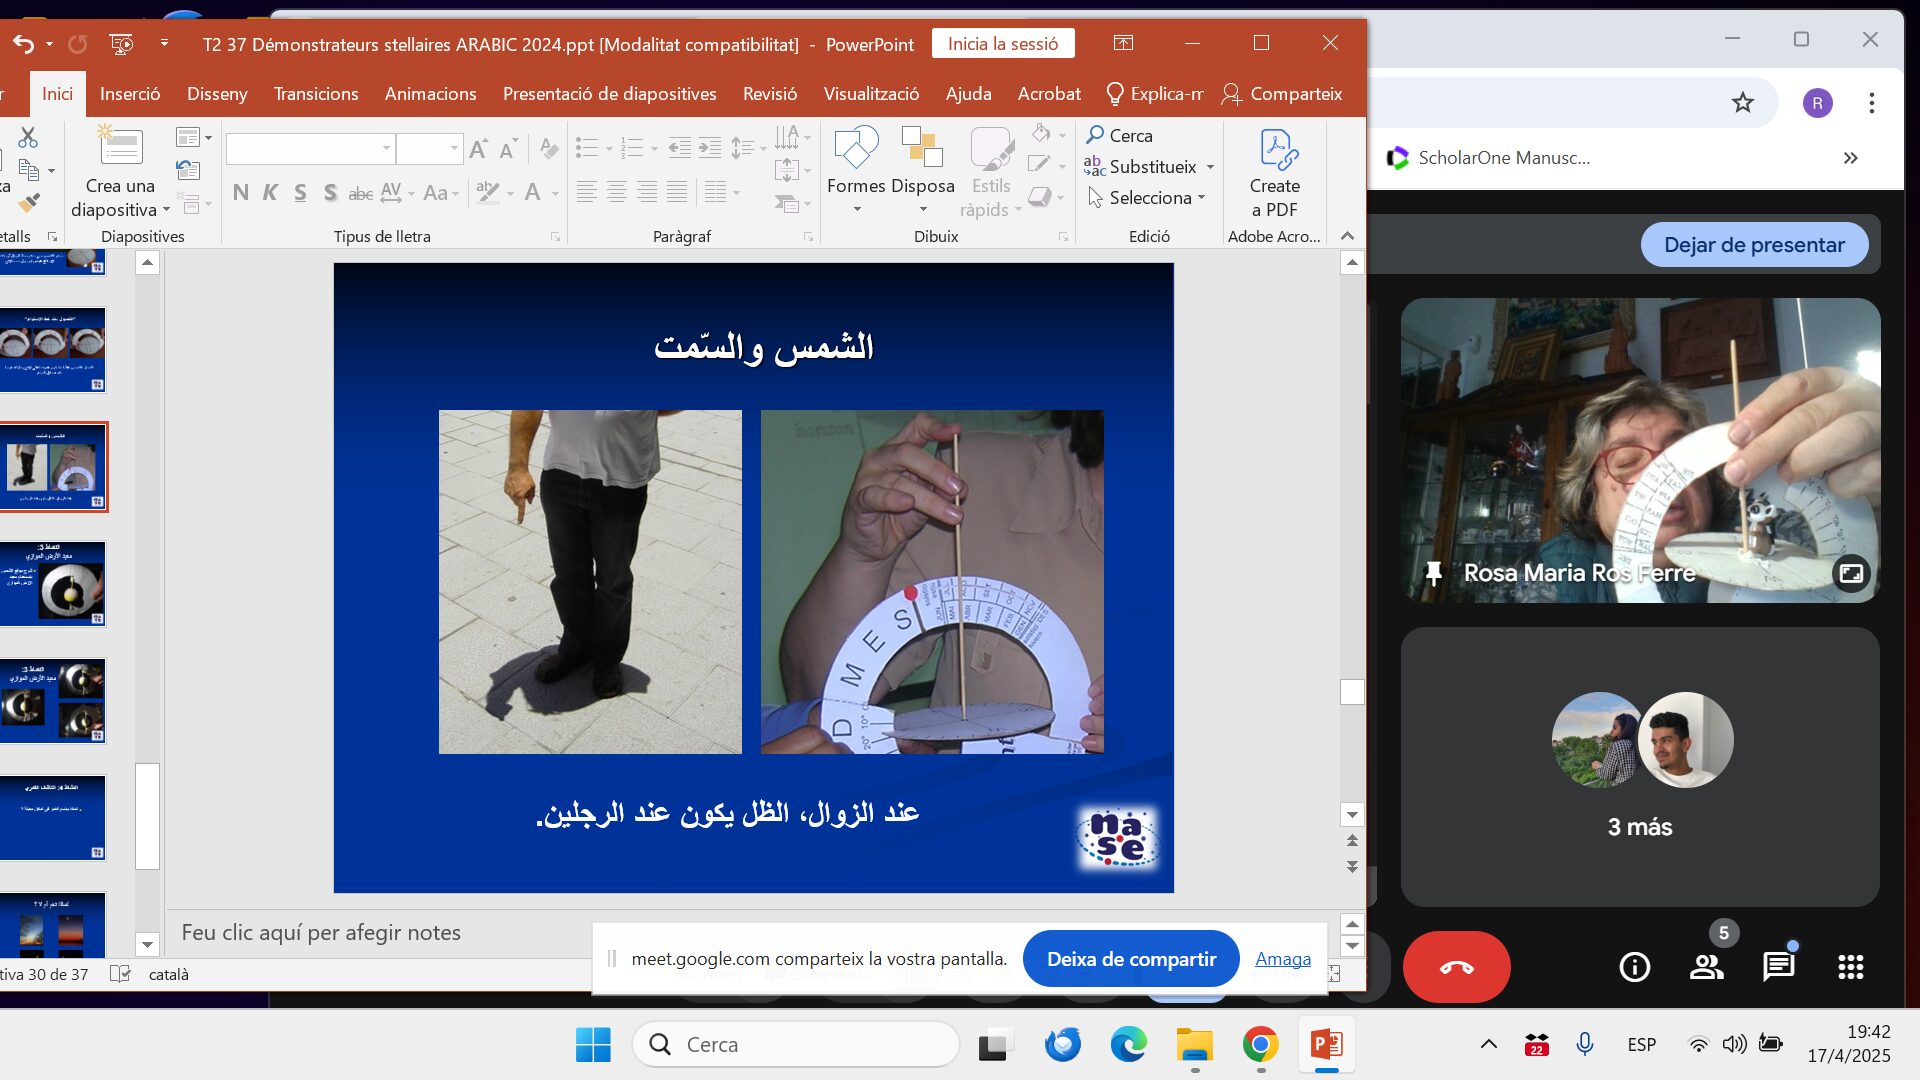This screenshot has height=1080, width=1920.
Task: Click Deixa de compartir button
Action: [1131, 959]
